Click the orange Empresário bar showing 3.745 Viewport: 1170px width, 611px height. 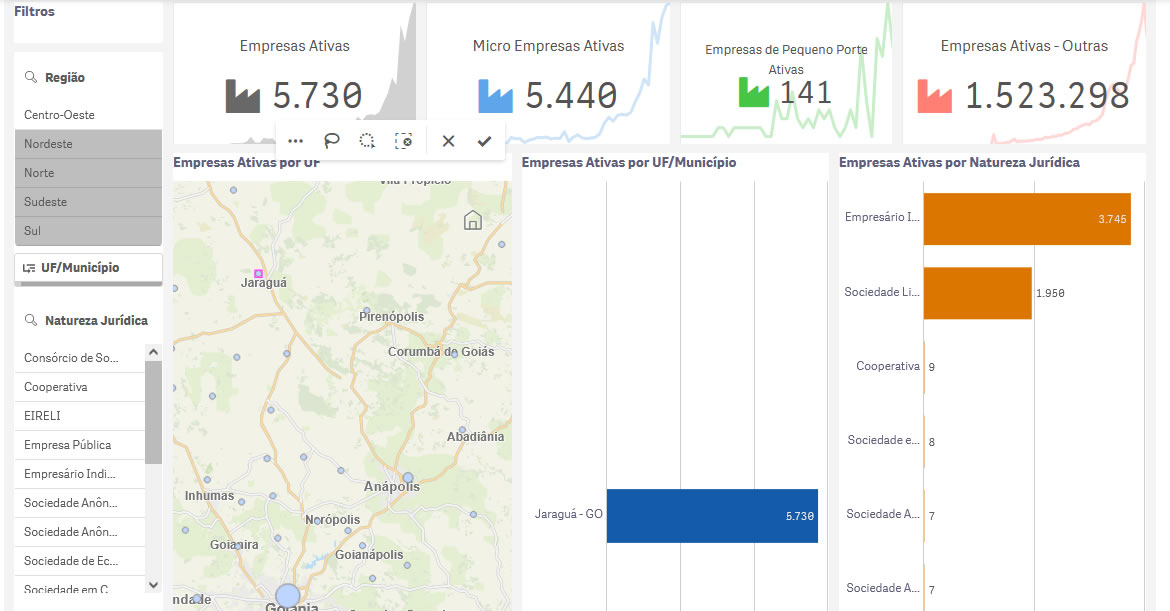[x=1026, y=219]
